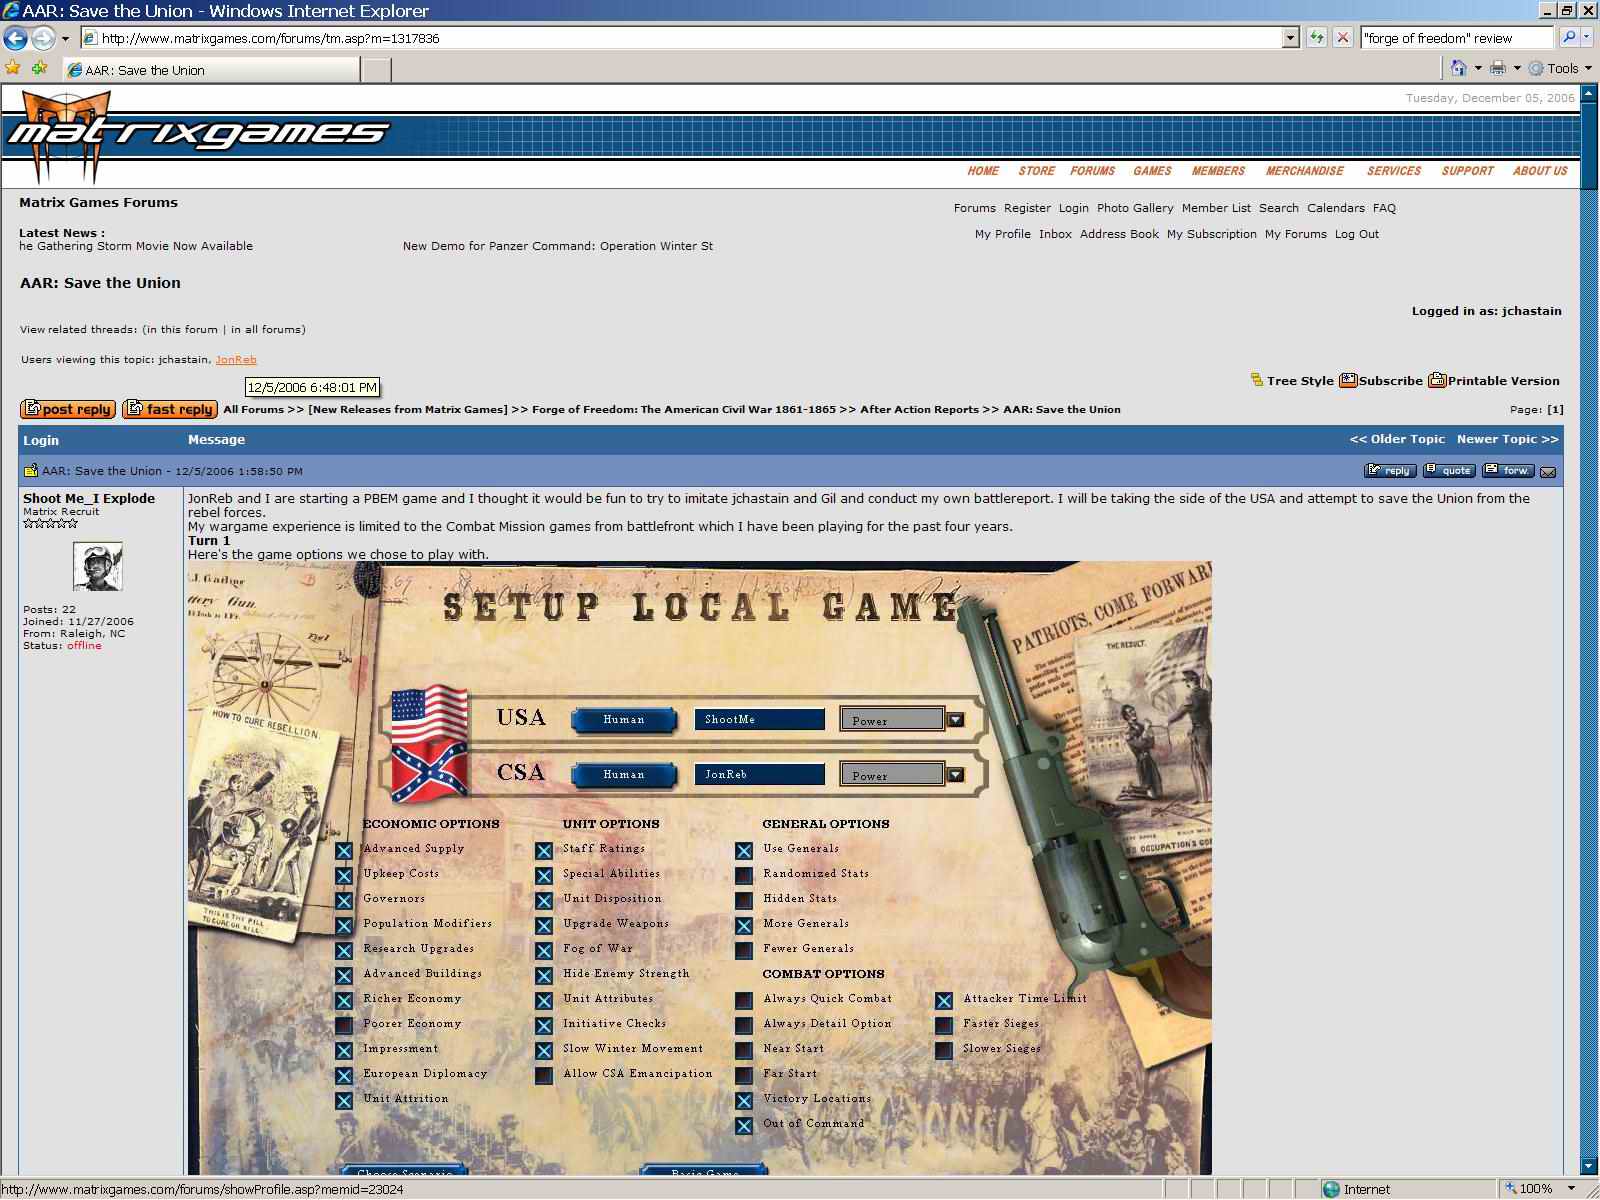Click the Add to Favorites icon

coord(40,68)
